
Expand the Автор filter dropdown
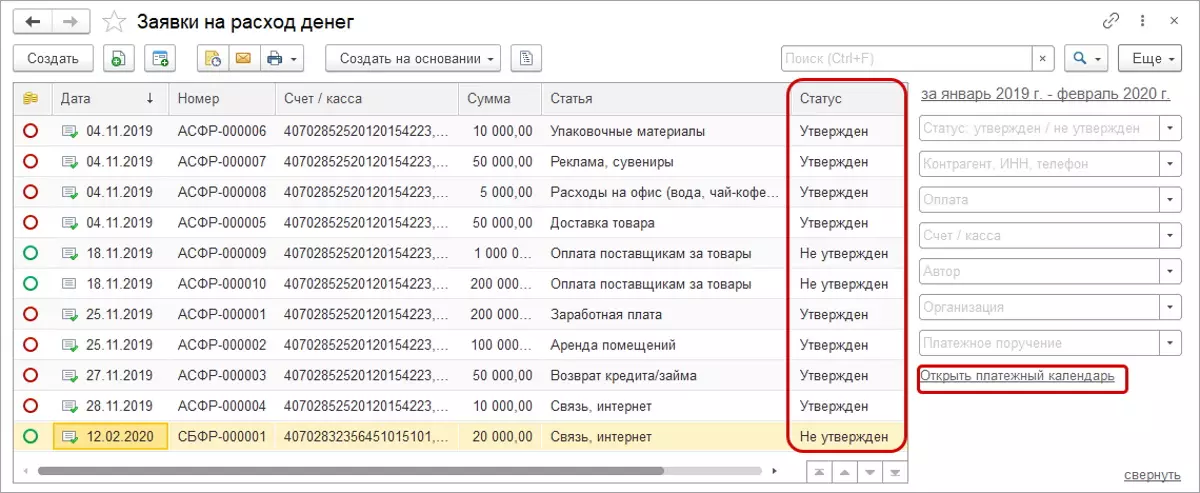pos(1172,272)
